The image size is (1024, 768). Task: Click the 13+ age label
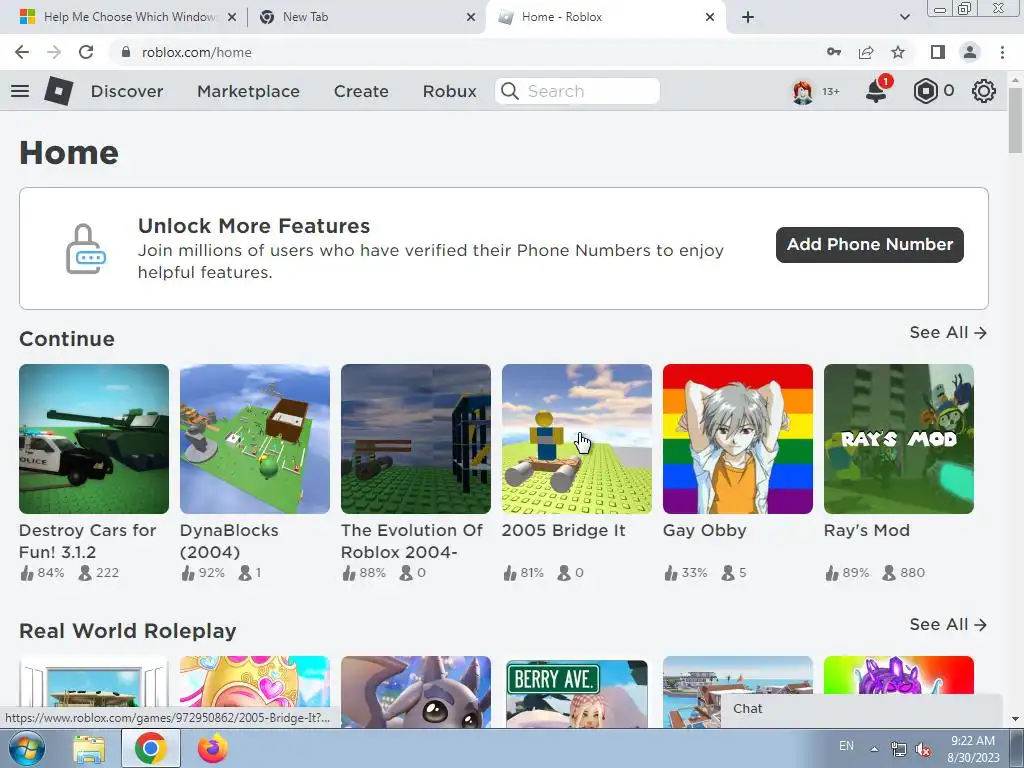coord(831,91)
